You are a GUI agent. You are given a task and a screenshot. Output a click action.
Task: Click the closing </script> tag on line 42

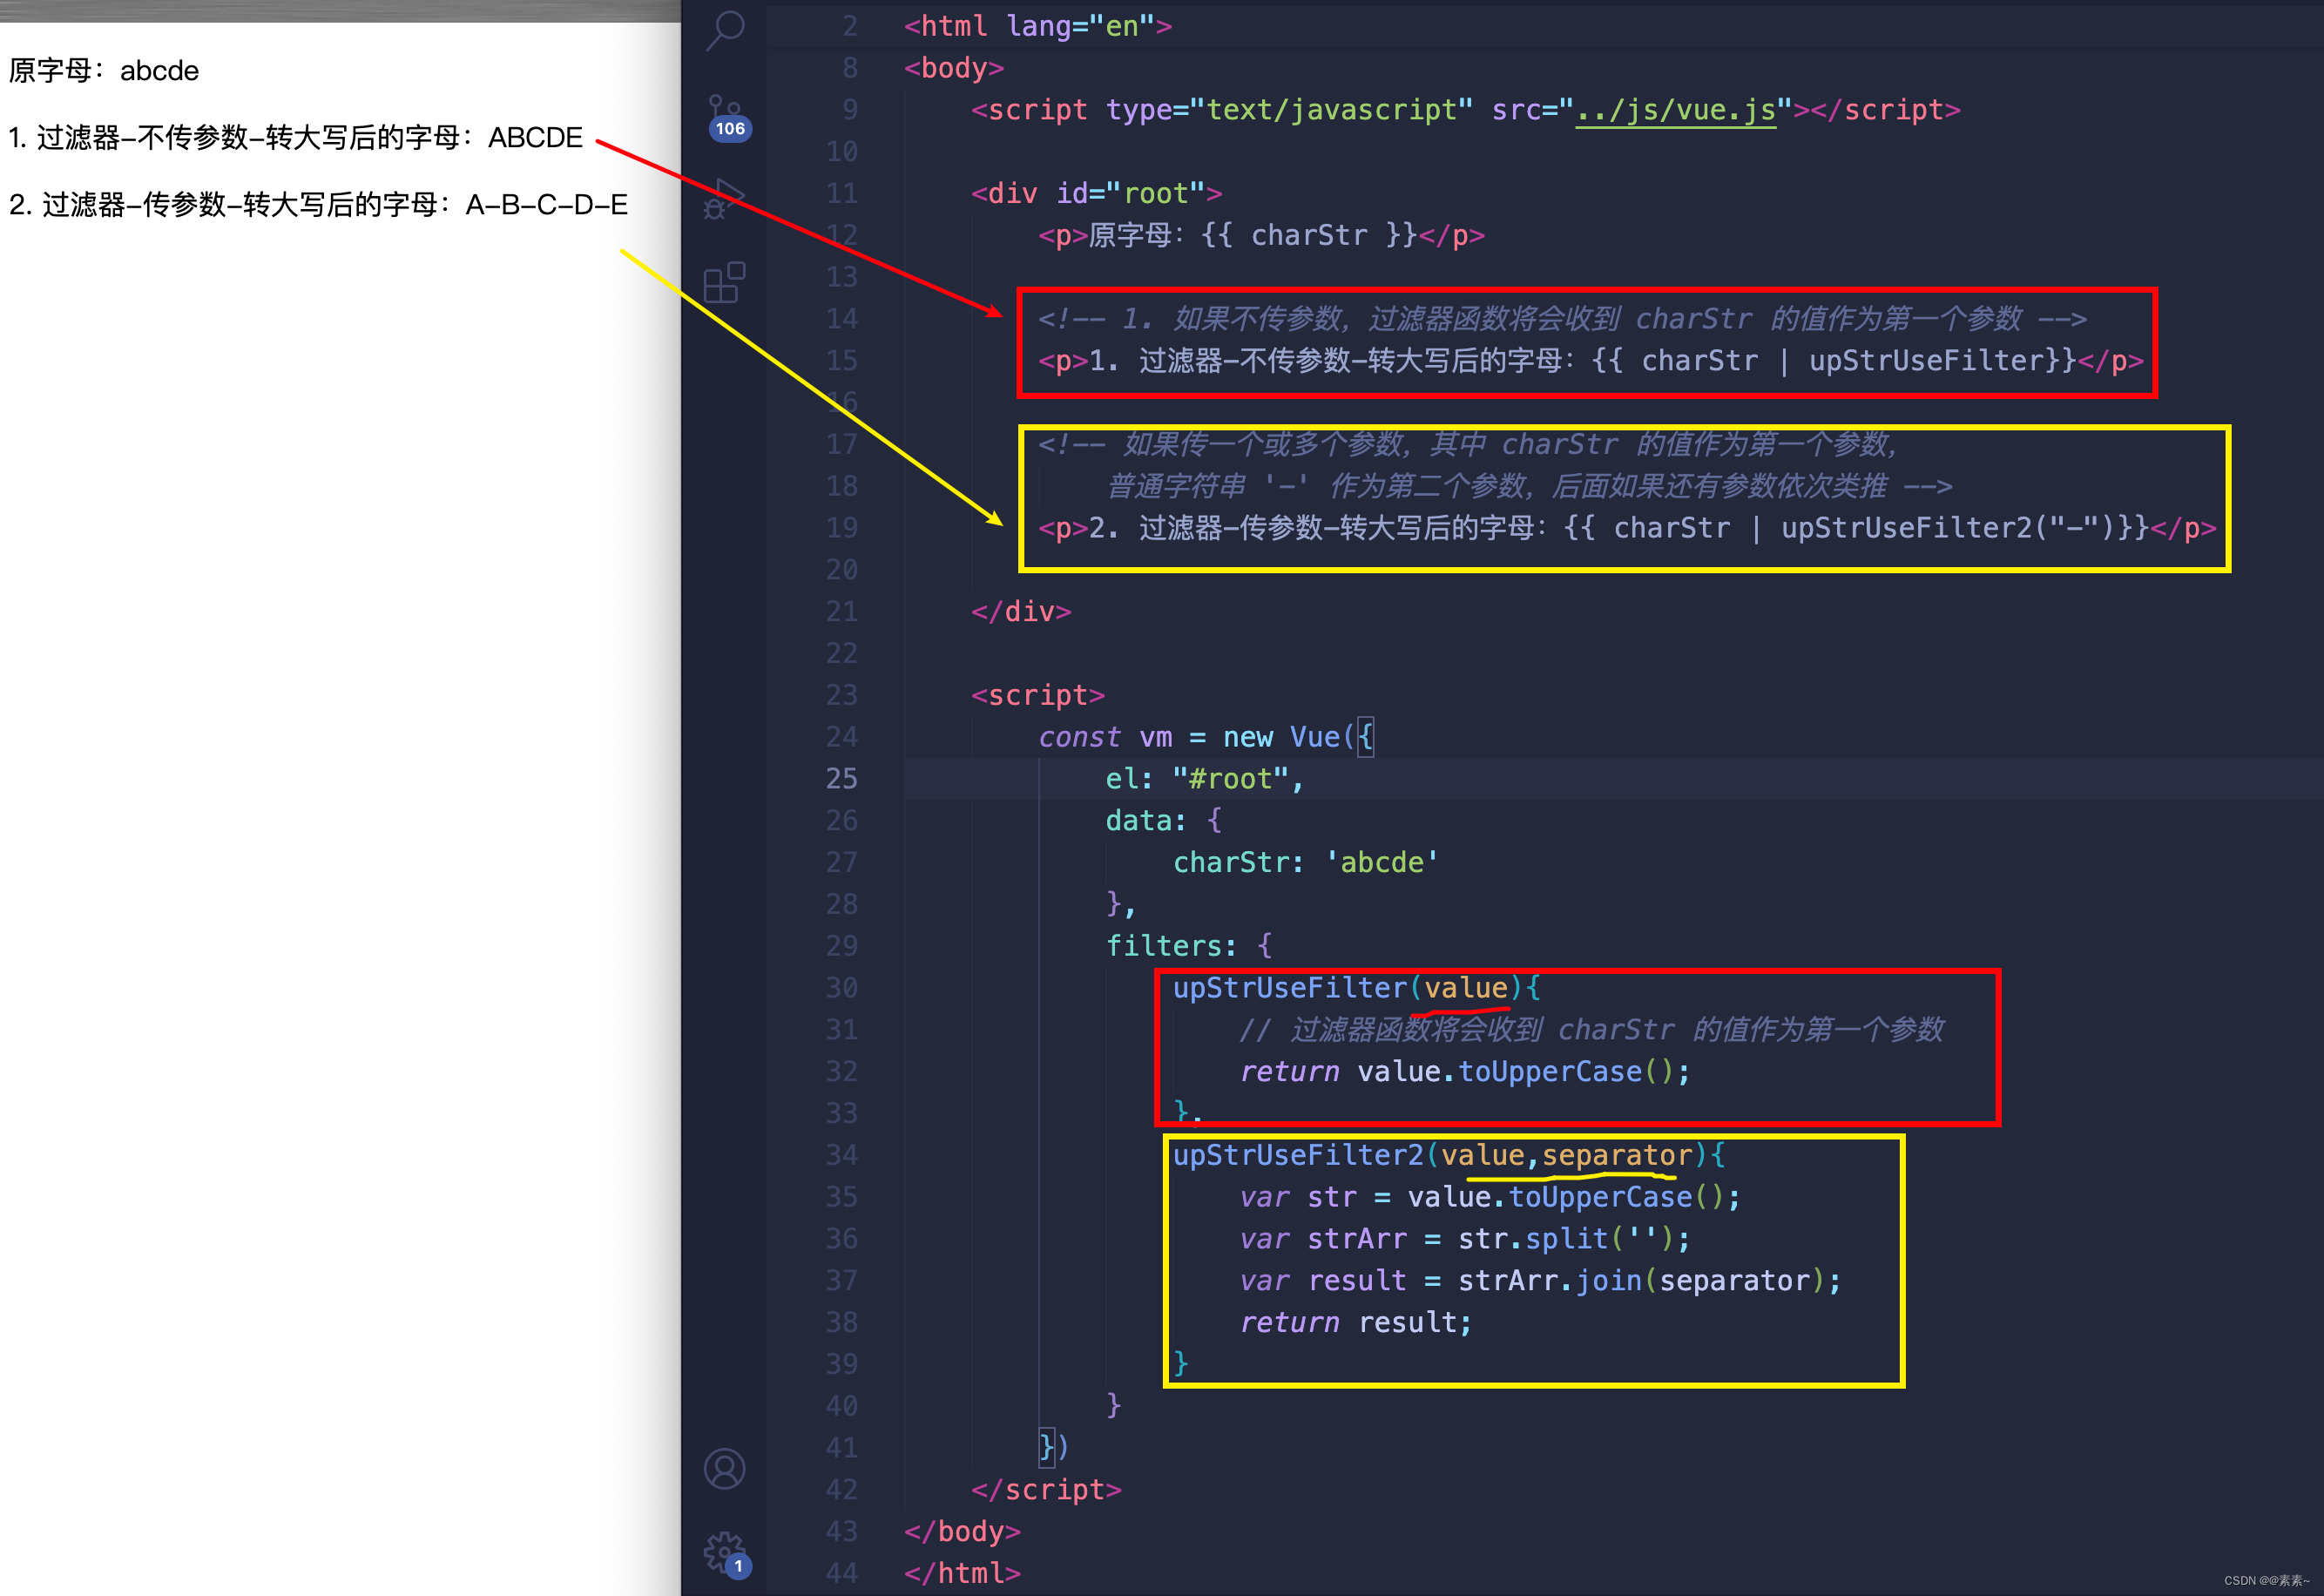[x=1046, y=1490]
